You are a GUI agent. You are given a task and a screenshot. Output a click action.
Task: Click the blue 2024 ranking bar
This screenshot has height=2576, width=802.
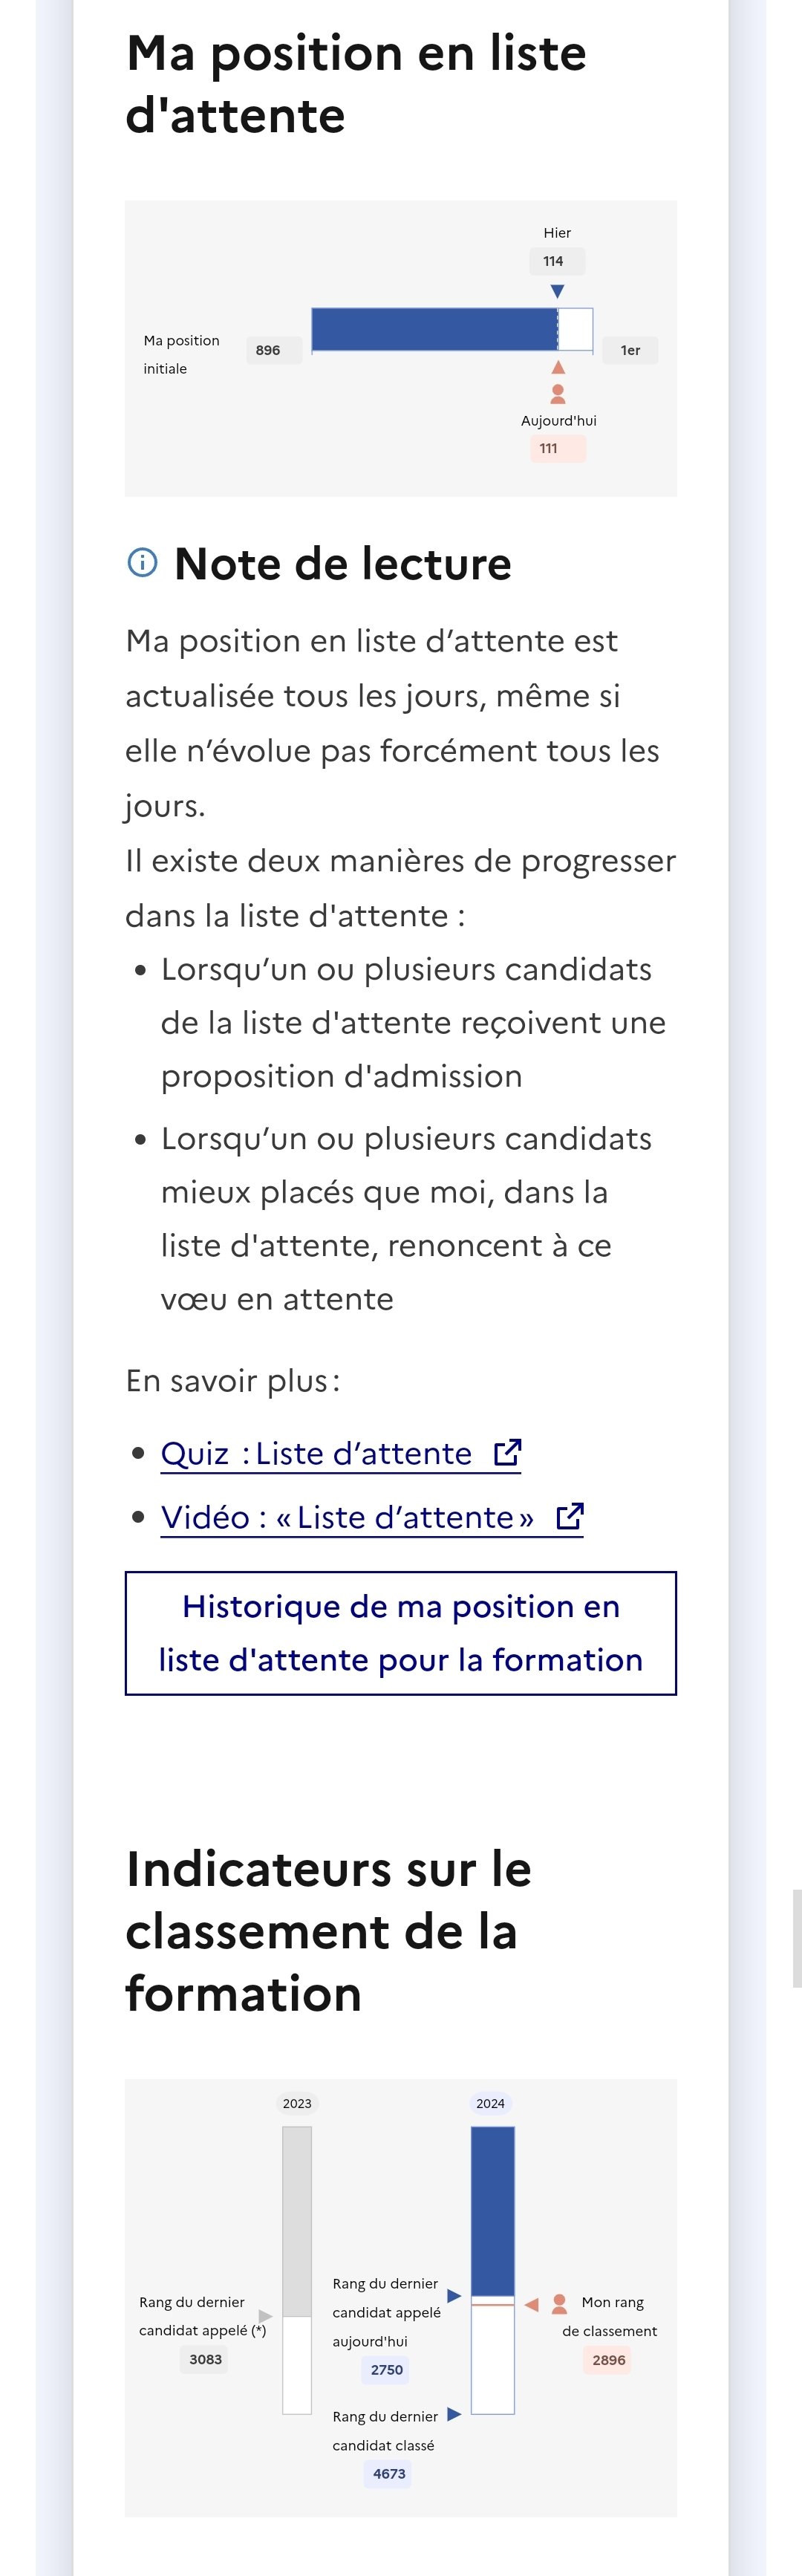493,2210
